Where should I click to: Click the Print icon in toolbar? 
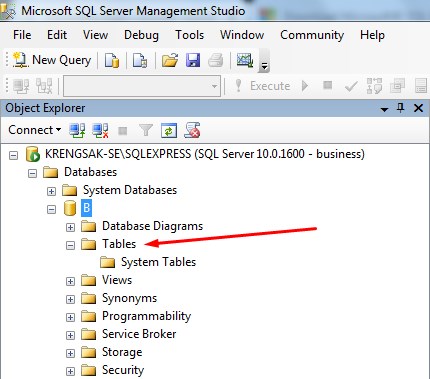point(216,61)
